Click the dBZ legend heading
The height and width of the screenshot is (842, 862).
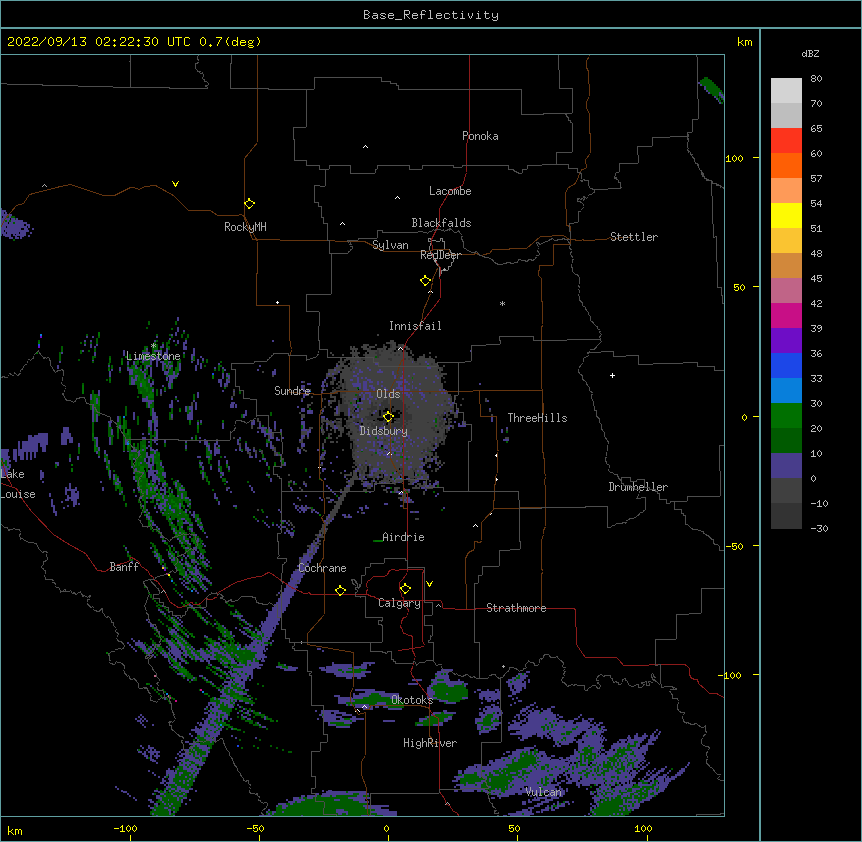pyautogui.click(x=810, y=53)
